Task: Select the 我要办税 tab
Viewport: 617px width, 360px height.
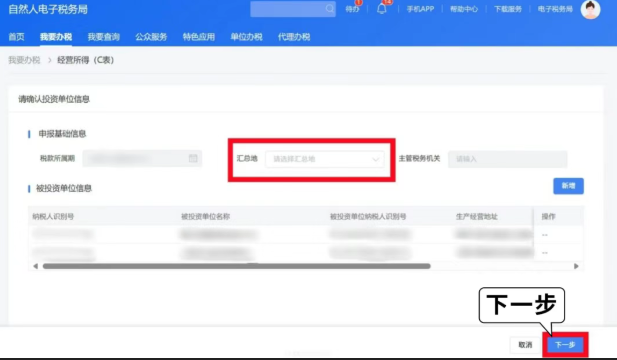Action: point(56,37)
